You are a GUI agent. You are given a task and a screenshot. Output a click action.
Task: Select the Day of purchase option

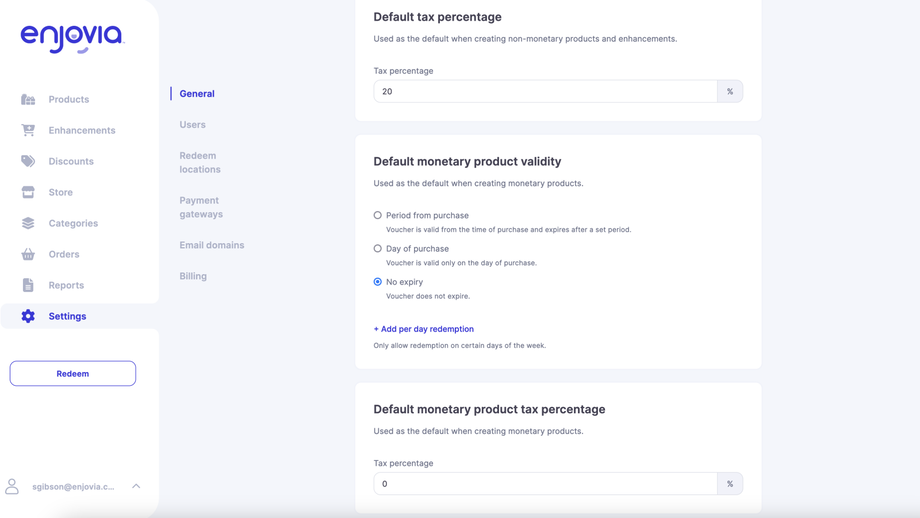click(378, 248)
